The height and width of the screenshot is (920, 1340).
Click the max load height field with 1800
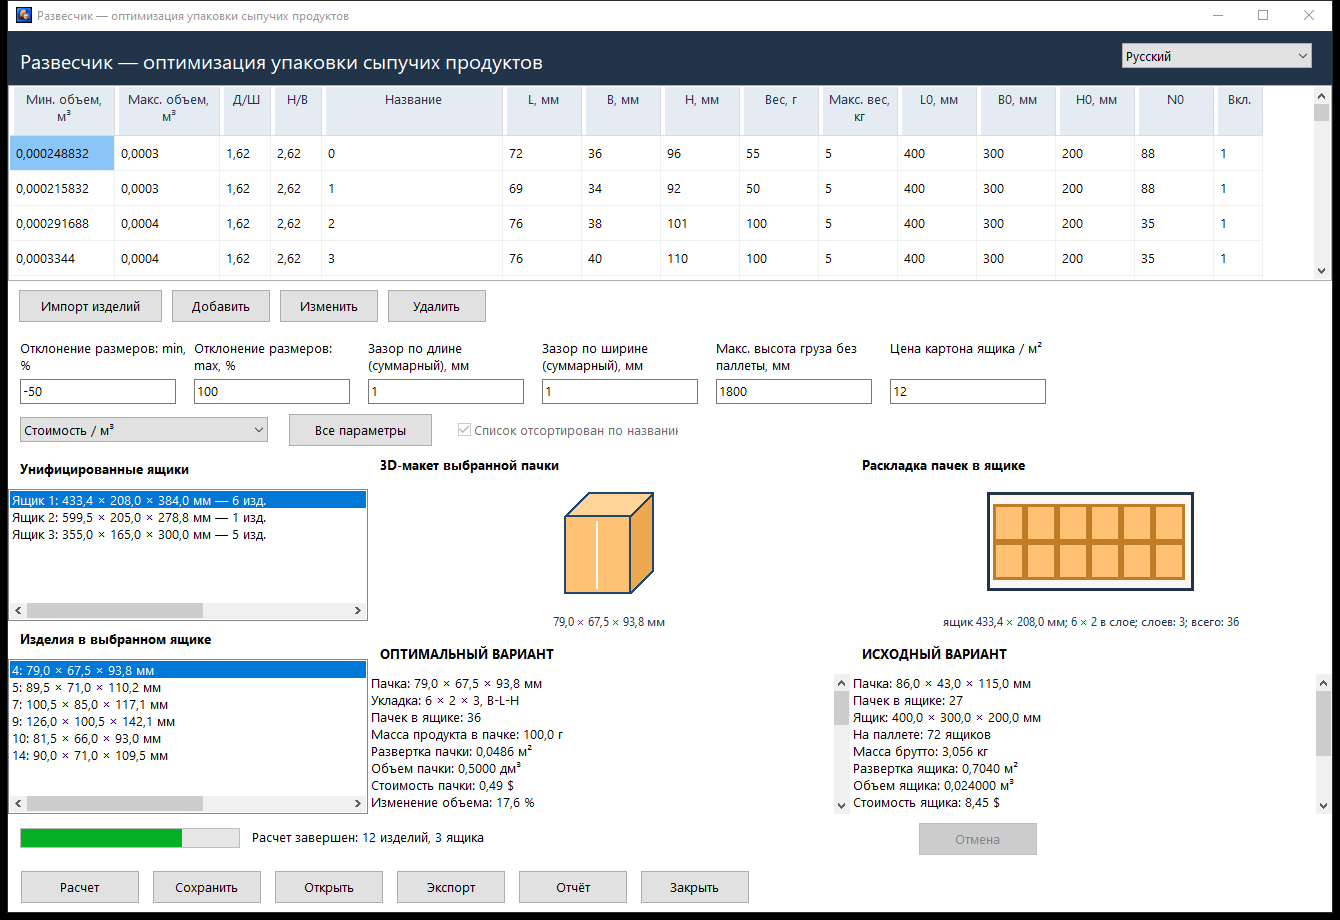(x=794, y=391)
